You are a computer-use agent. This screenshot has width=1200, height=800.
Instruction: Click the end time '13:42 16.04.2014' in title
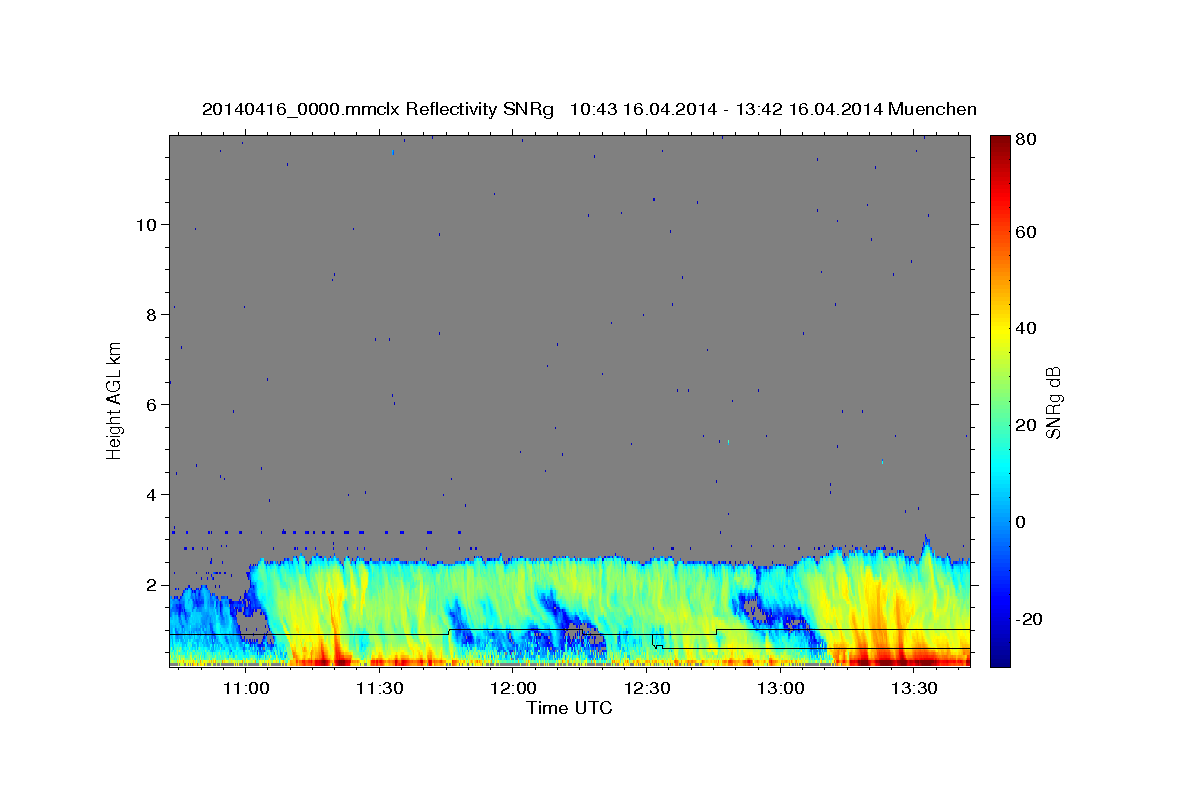(807, 109)
